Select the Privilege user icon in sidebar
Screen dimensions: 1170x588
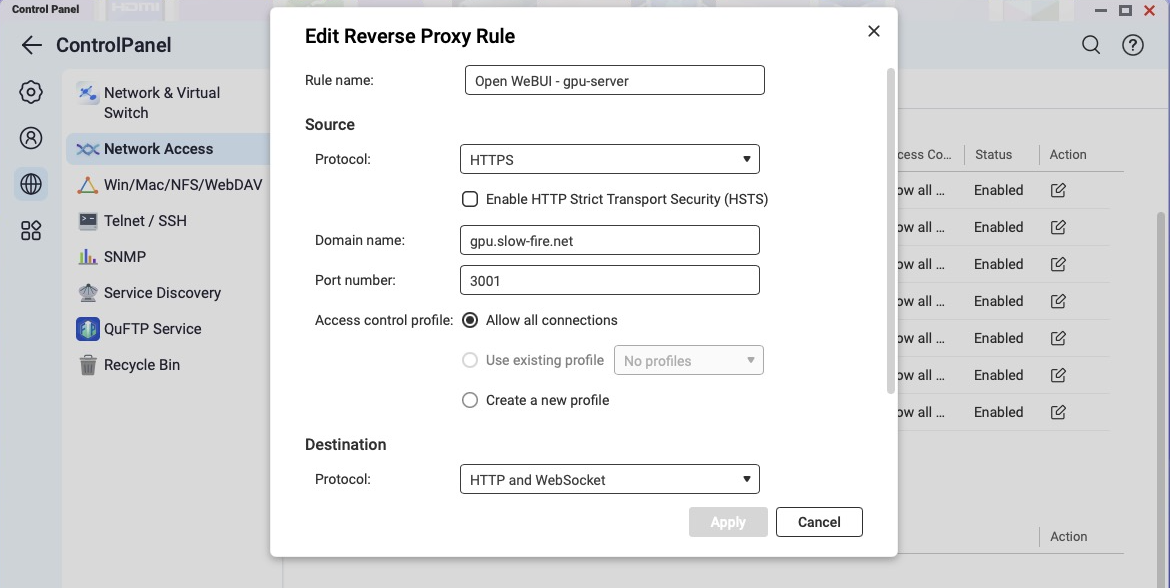tap(31, 139)
